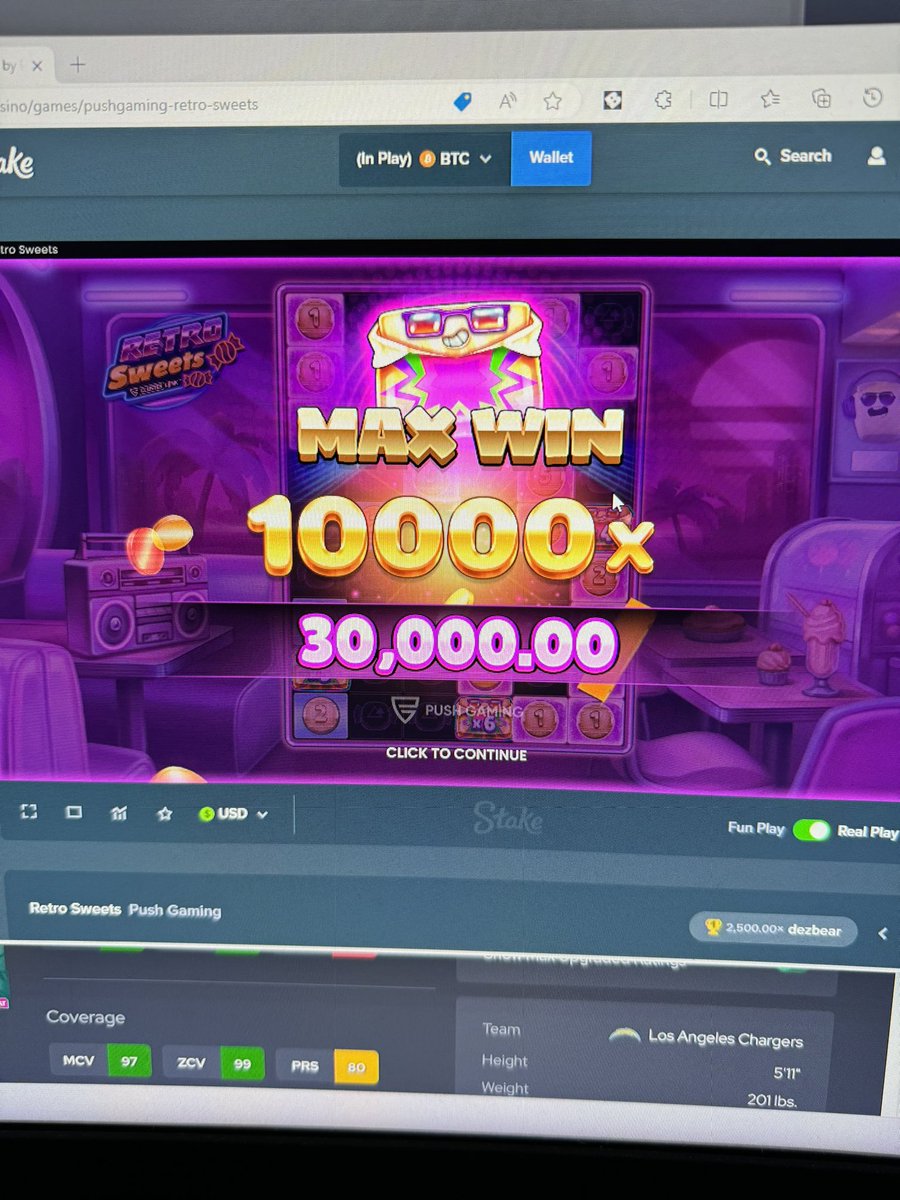Open collections icon in browser toolbar
900x1200 pixels.
pyautogui.click(x=821, y=97)
